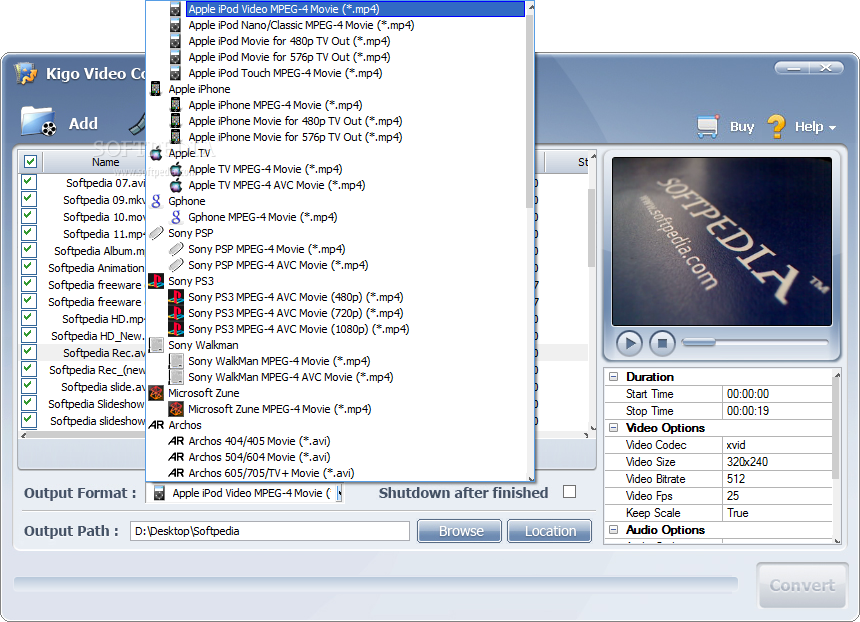Image resolution: width=860 pixels, height=622 pixels.
Task: Toggle the select-all checkbox in Name header
Action: pyautogui.click(x=30, y=161)
